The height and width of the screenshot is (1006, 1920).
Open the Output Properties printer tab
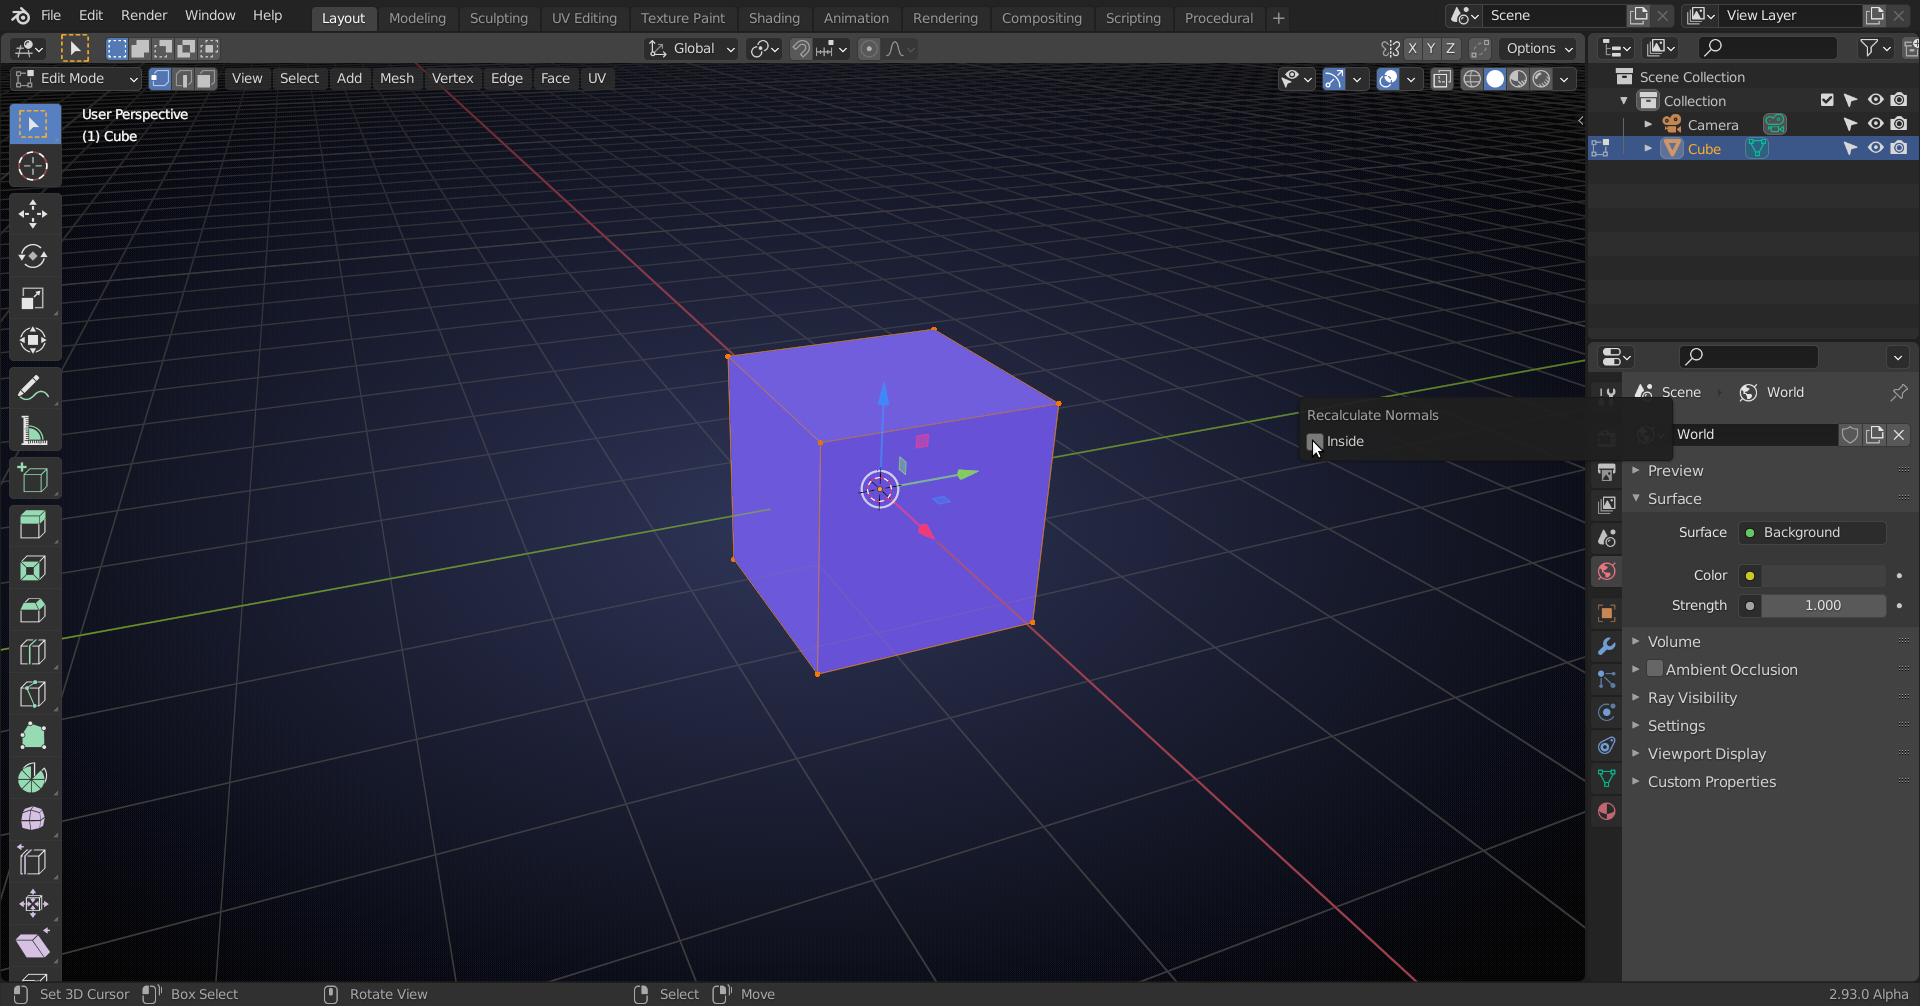pos(1607,472)
